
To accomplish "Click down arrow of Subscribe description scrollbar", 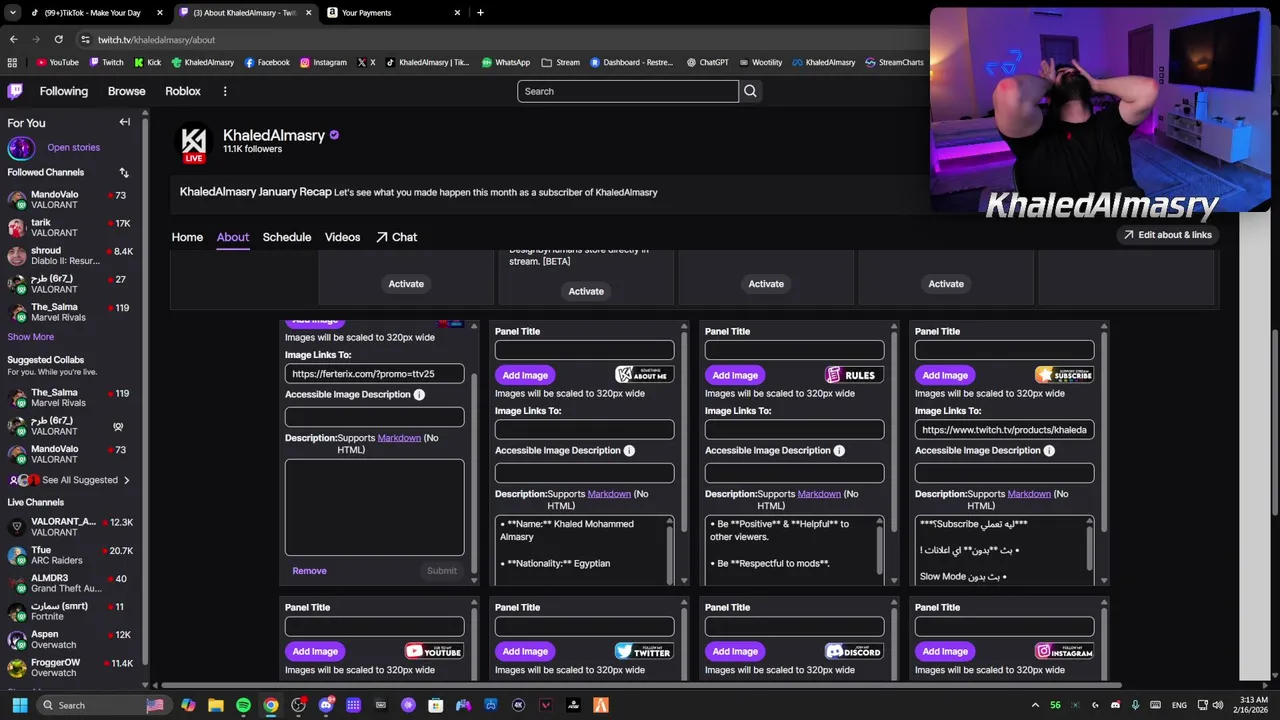I will [x=1104, y=580].
